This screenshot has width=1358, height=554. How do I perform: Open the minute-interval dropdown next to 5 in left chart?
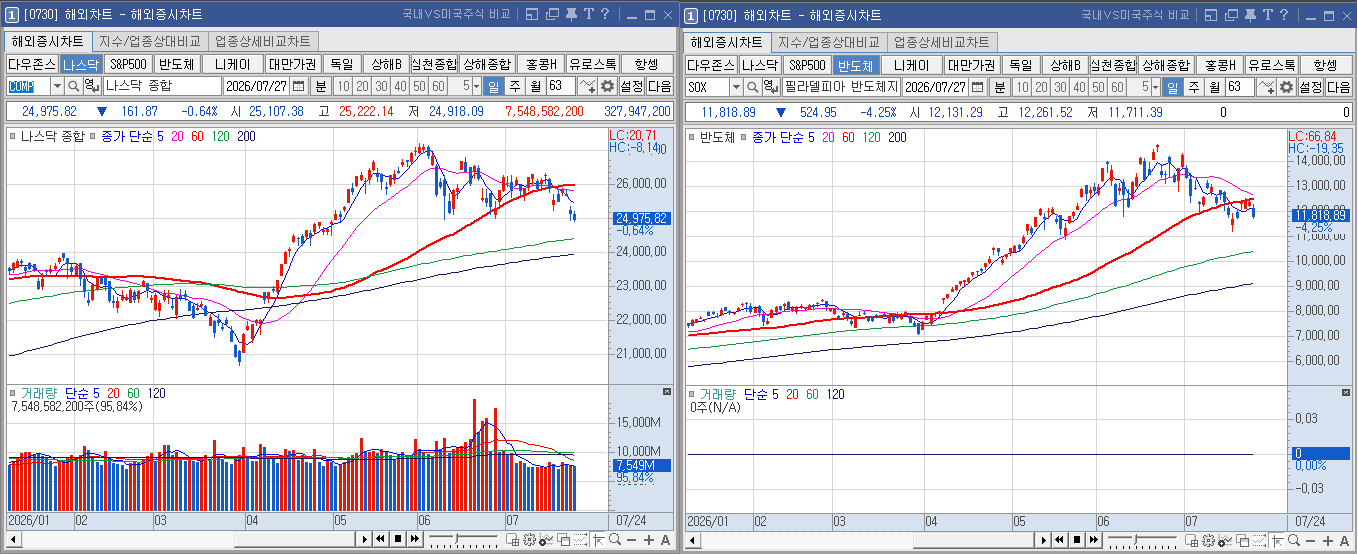pos(476,86)
